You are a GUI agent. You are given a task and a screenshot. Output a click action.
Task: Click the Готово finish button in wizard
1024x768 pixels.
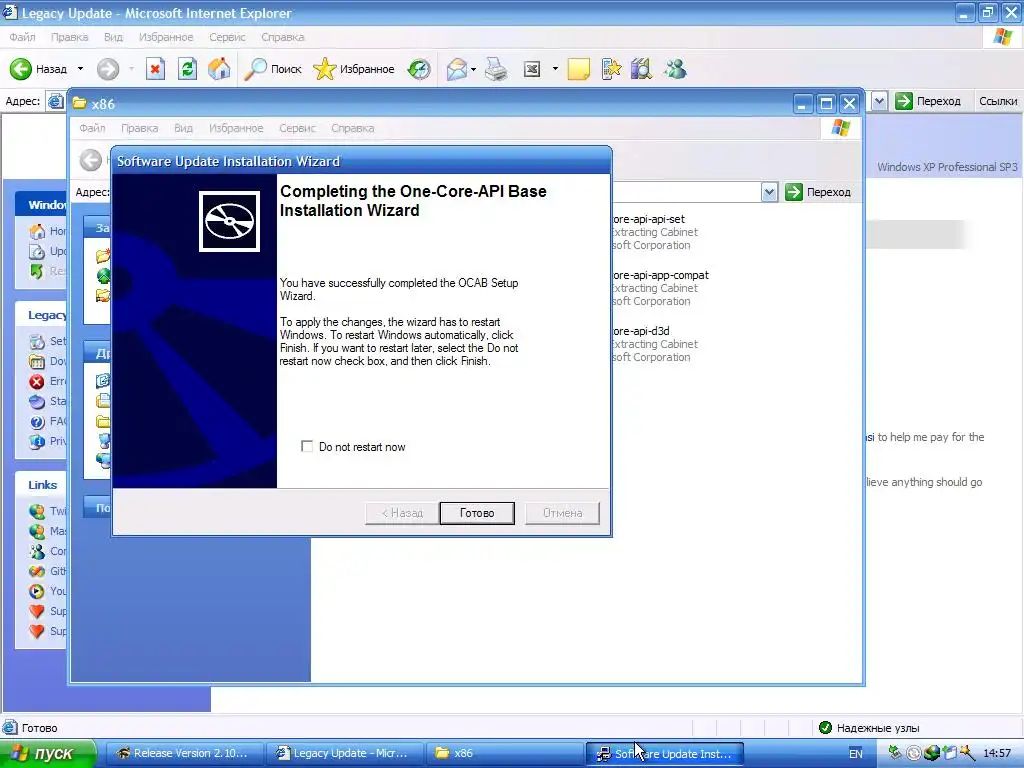coord(477,513)
